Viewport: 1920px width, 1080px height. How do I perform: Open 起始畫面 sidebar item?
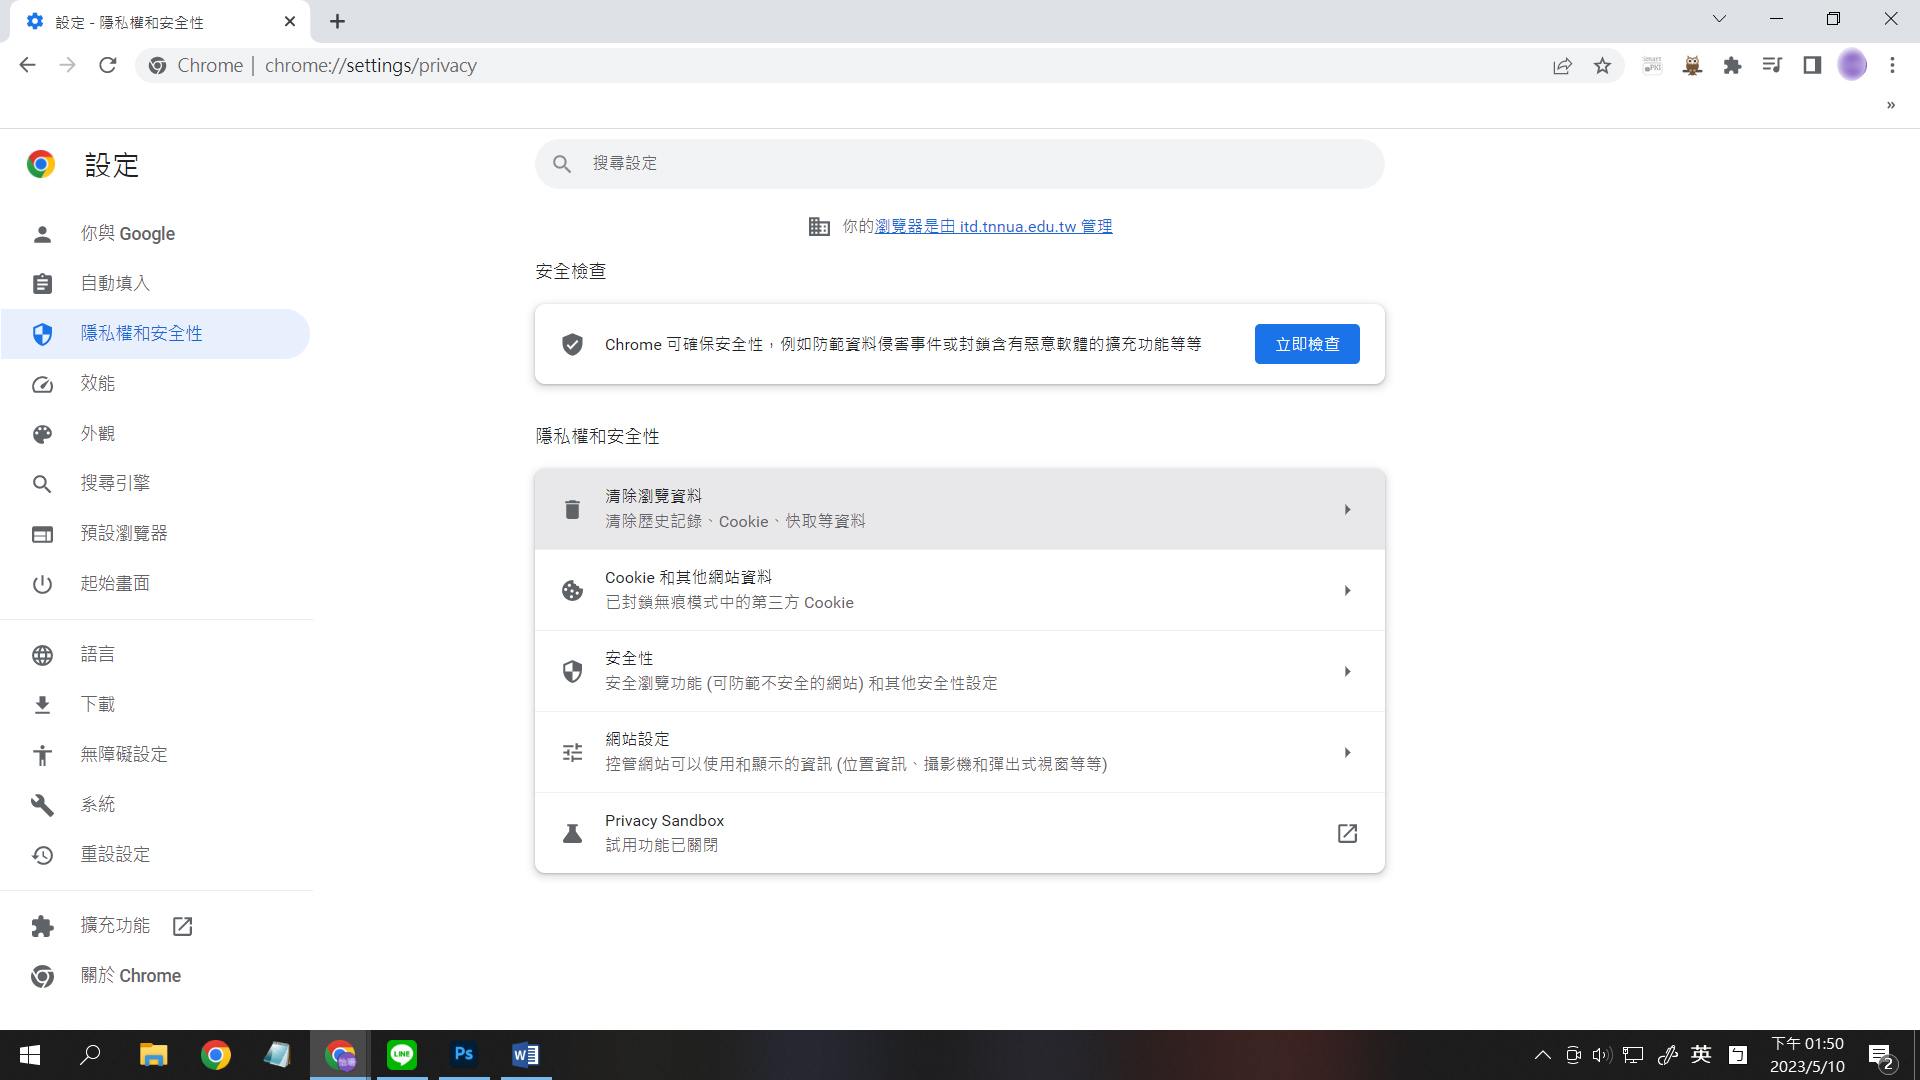click(156, 584)
